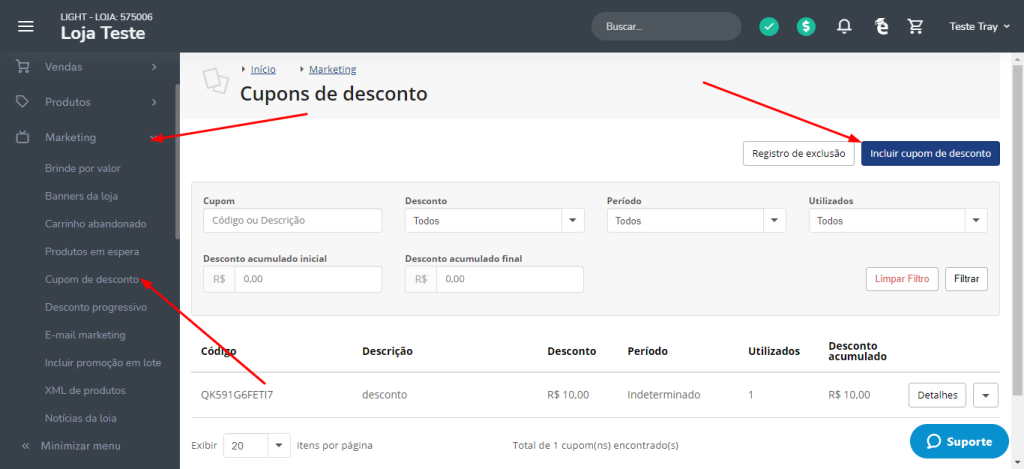Image resolution: width=1024 pixels, height=469 pixels.
Task: Click the Utilizados column header
Action: (774, 351)
